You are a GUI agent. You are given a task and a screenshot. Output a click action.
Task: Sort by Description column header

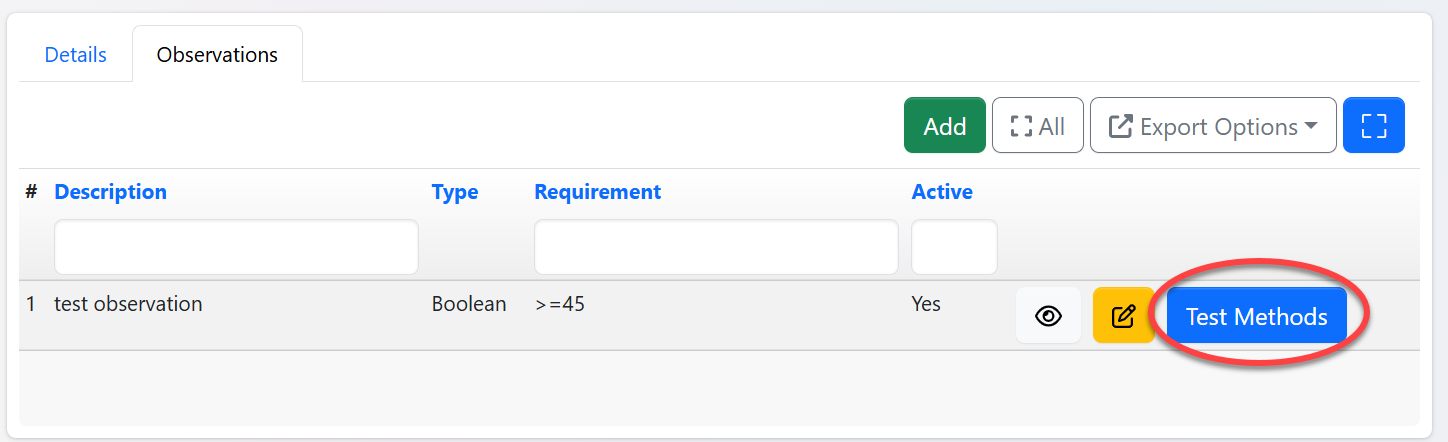point(110,192)
